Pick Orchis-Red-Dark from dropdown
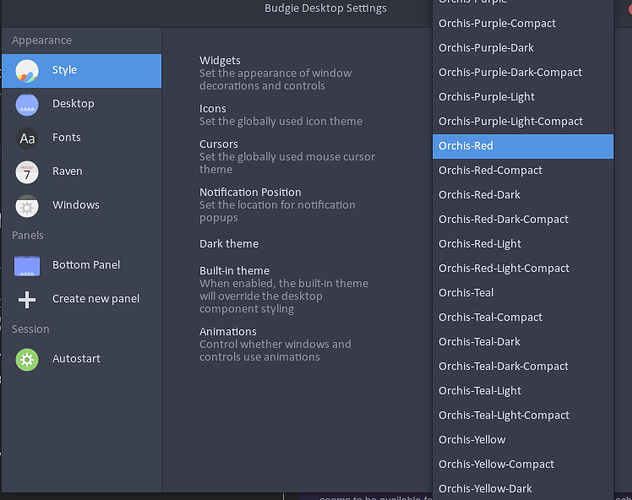632x500 pixels. 523,195
